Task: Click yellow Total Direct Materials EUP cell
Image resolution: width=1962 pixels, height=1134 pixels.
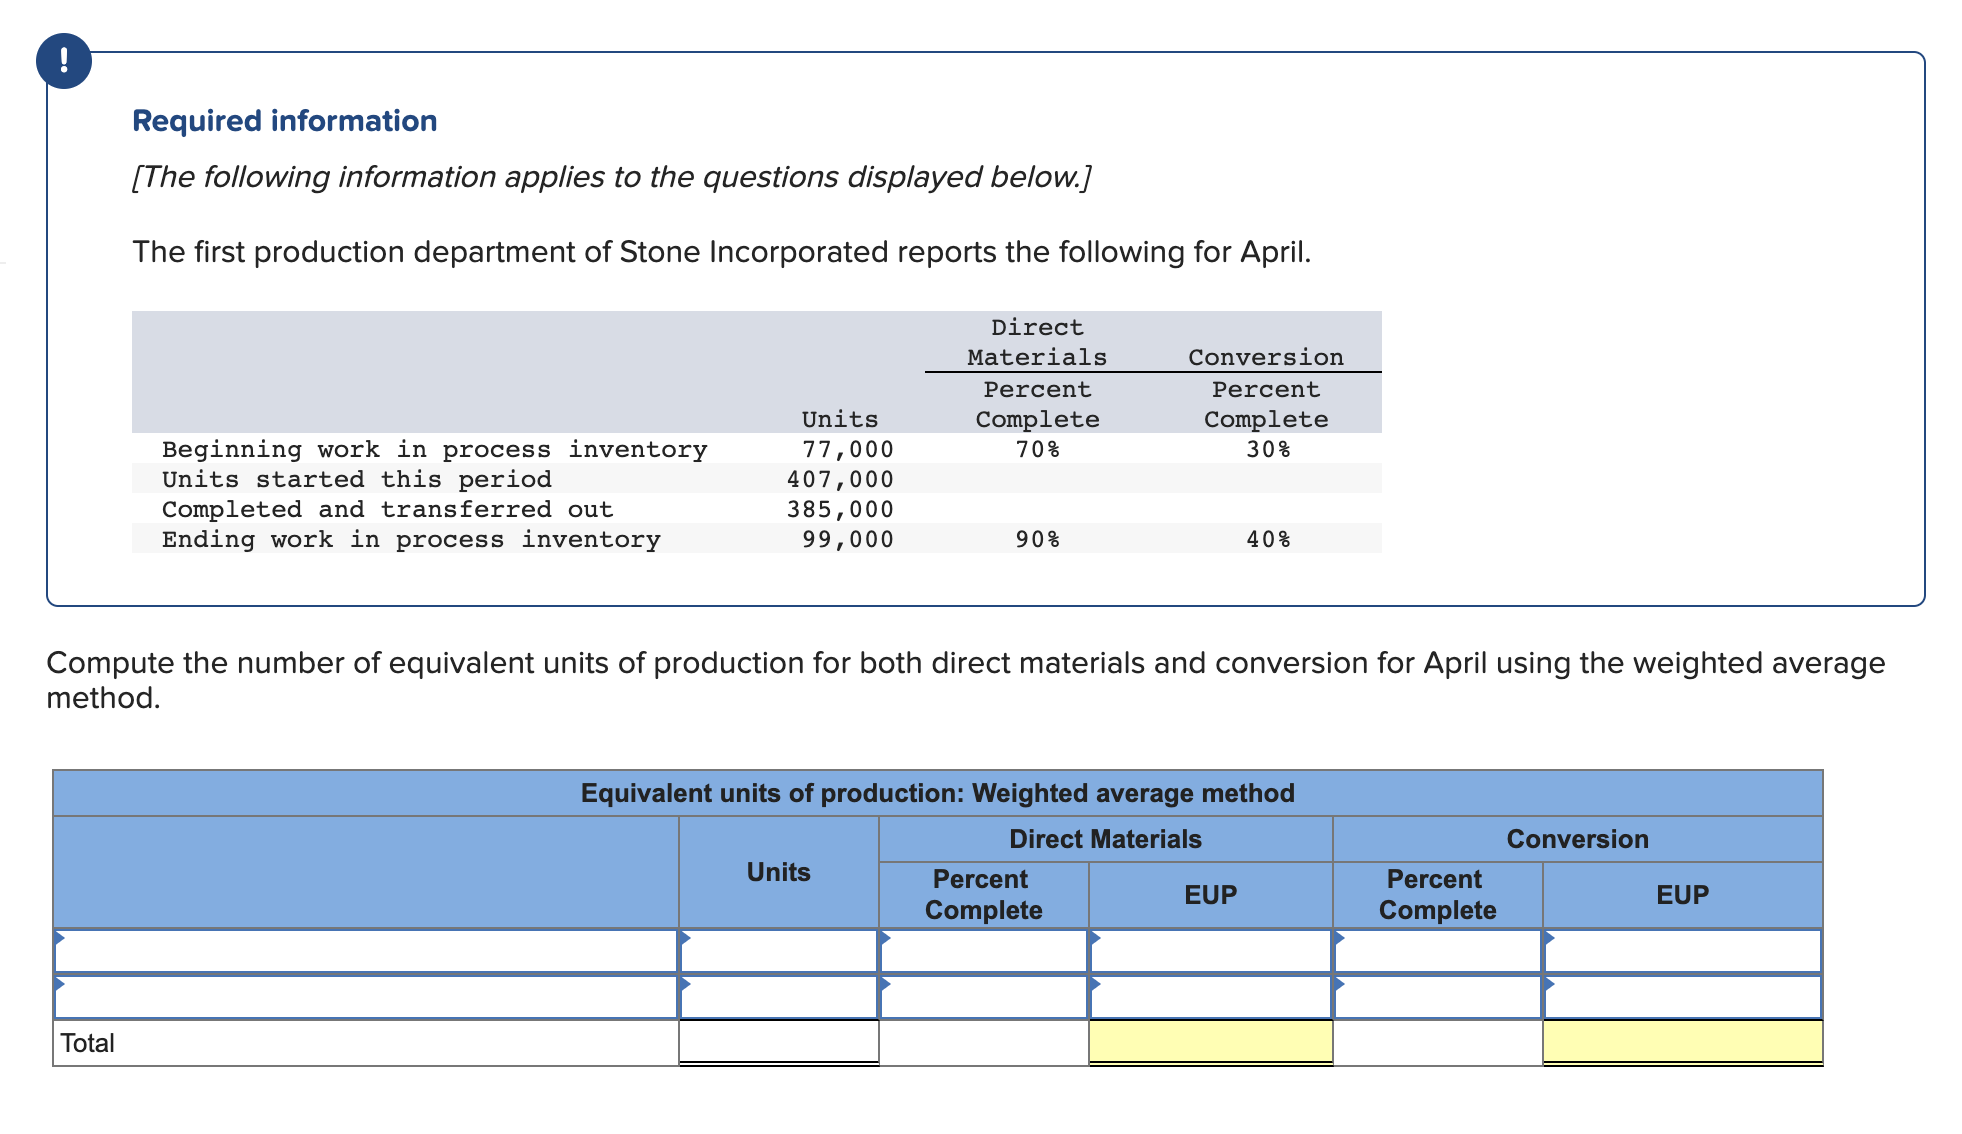Action: 1211,1043
